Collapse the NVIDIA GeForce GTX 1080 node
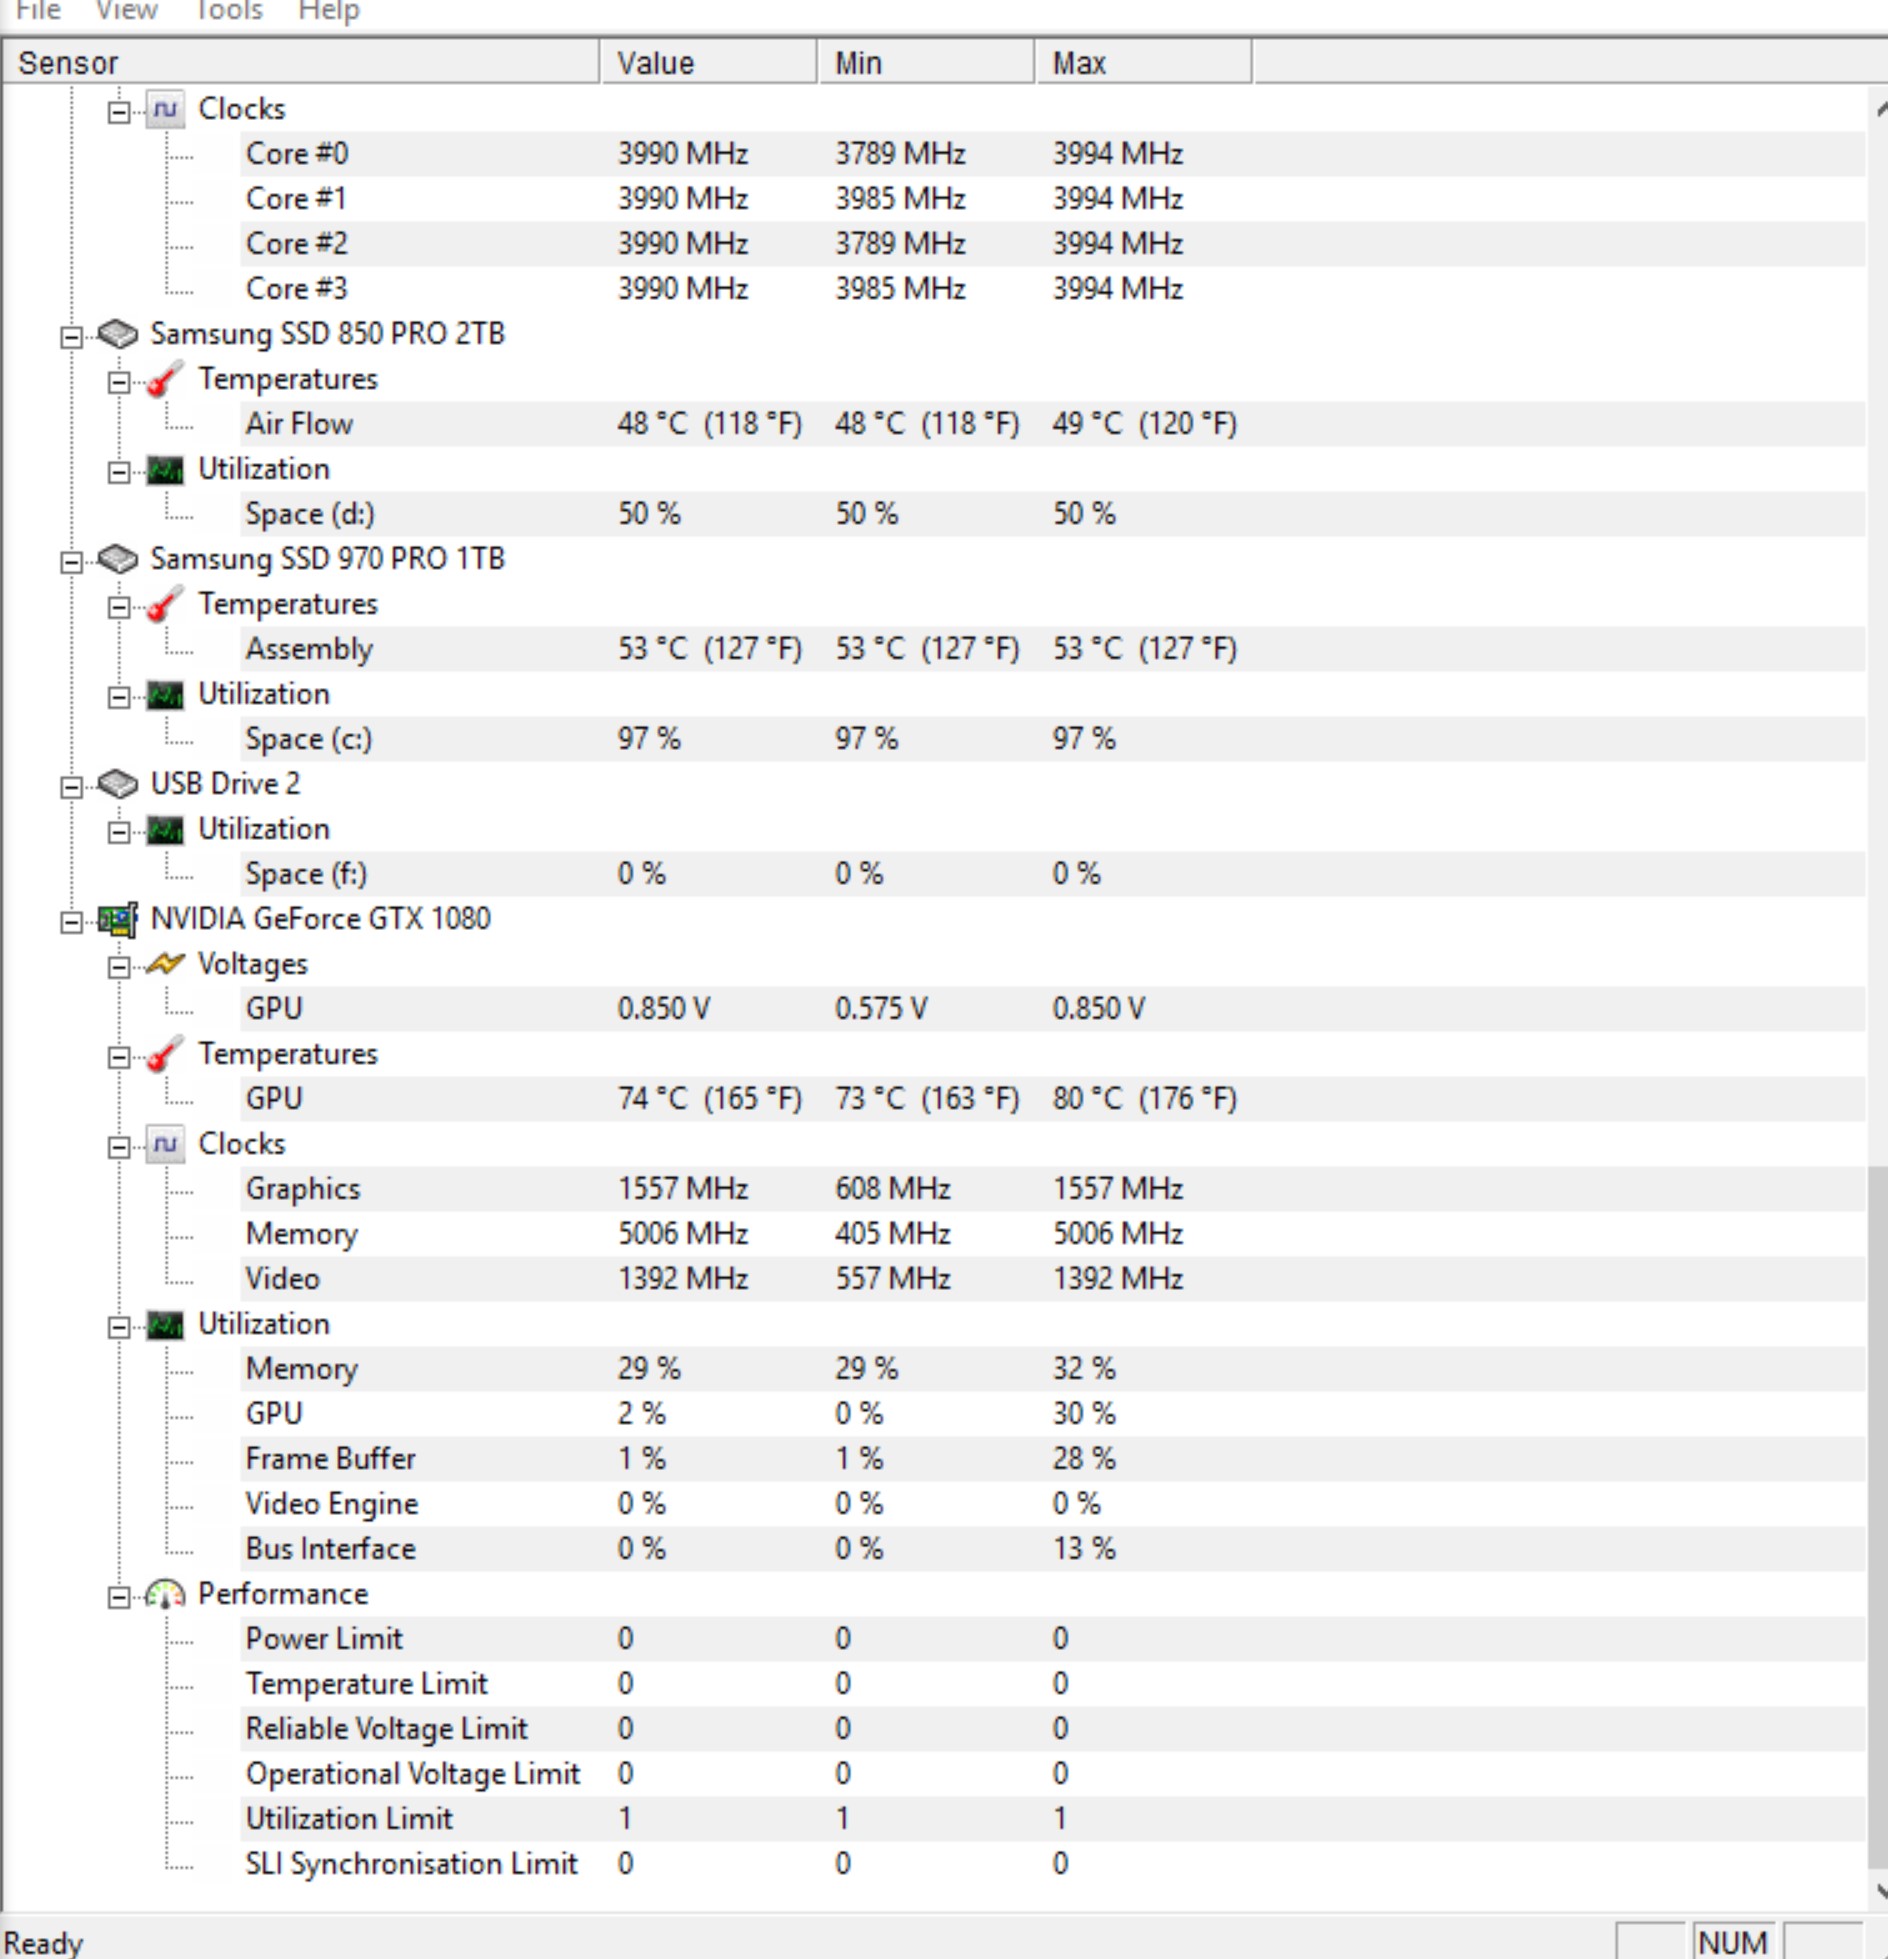Screen dimensions: 1888x1959 pos(71,922)
